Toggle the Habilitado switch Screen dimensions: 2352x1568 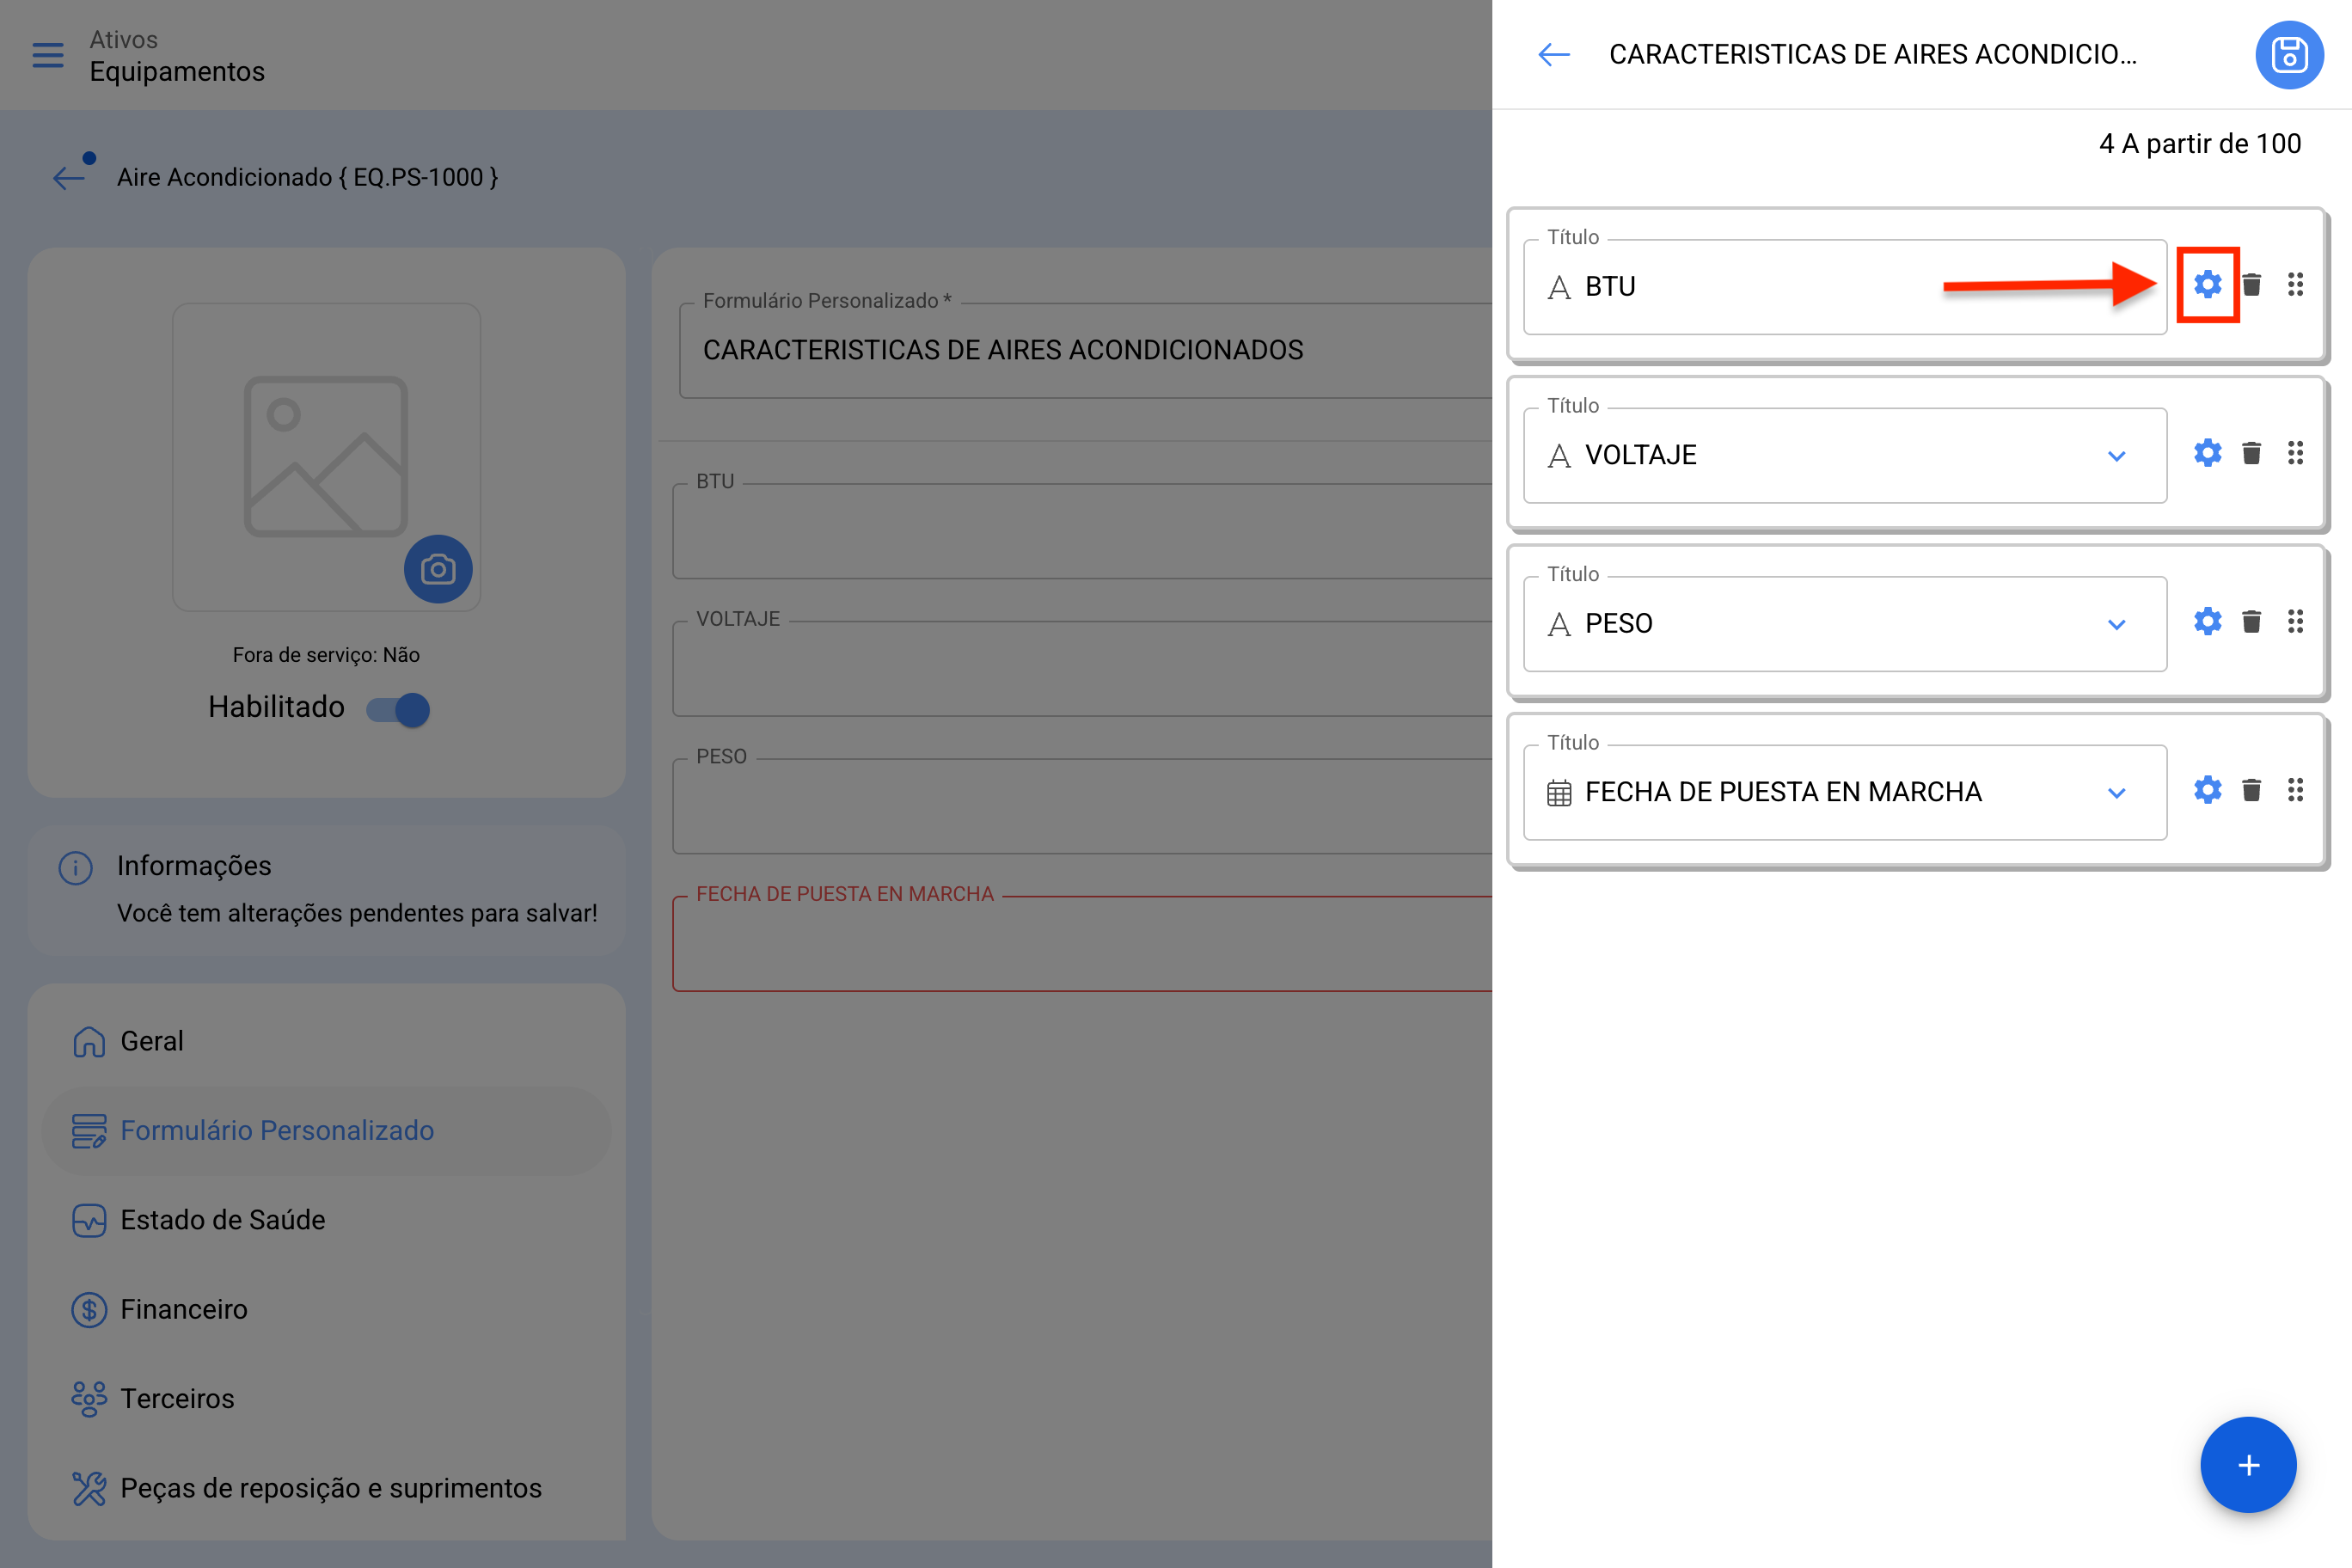pos(398,709)
